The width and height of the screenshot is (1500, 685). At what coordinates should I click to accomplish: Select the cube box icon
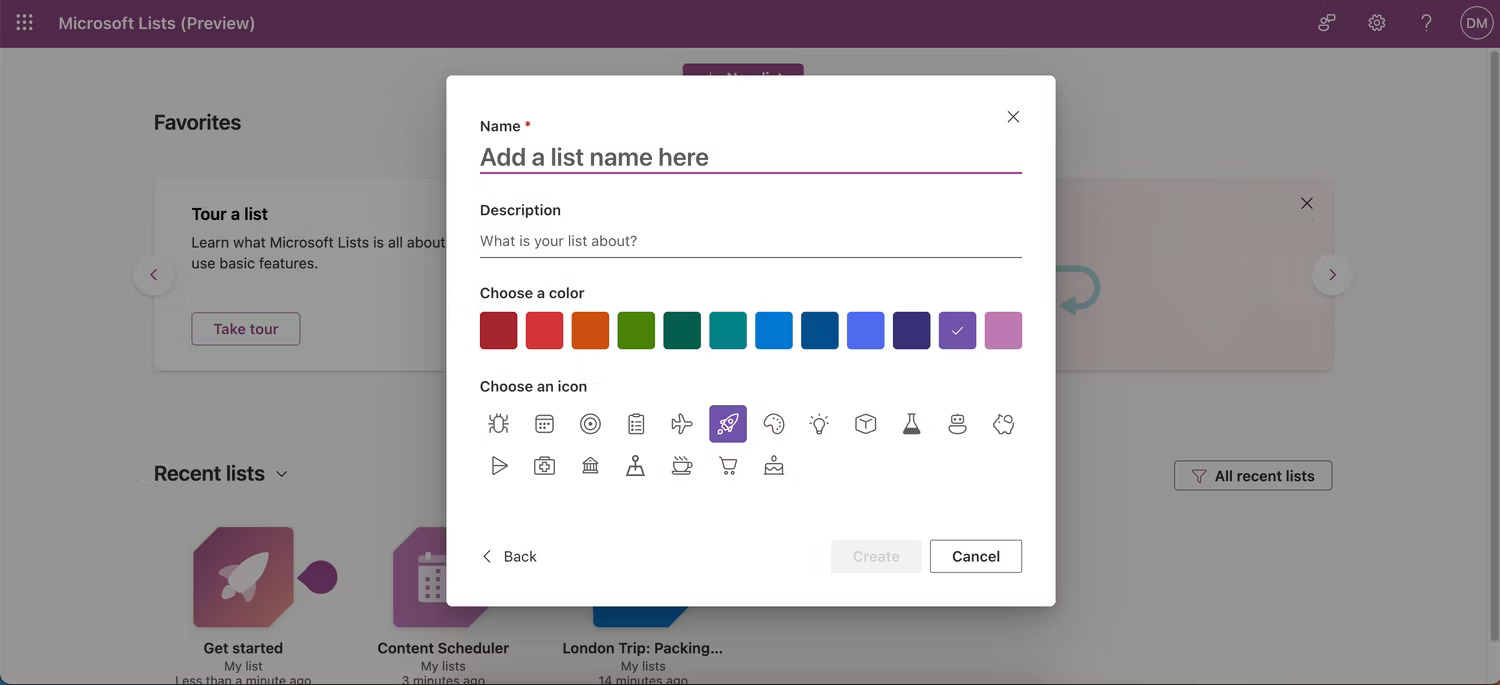point(866,424)
